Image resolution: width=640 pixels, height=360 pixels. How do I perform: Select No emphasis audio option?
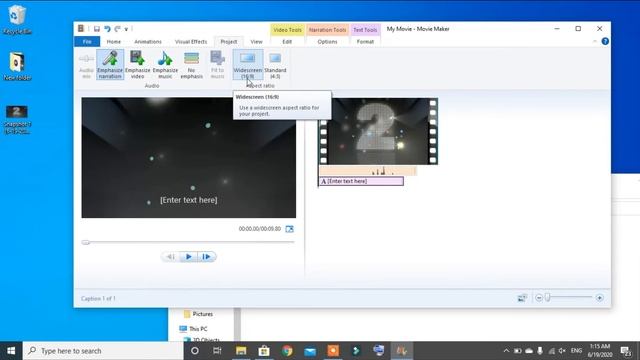point(191,64)
